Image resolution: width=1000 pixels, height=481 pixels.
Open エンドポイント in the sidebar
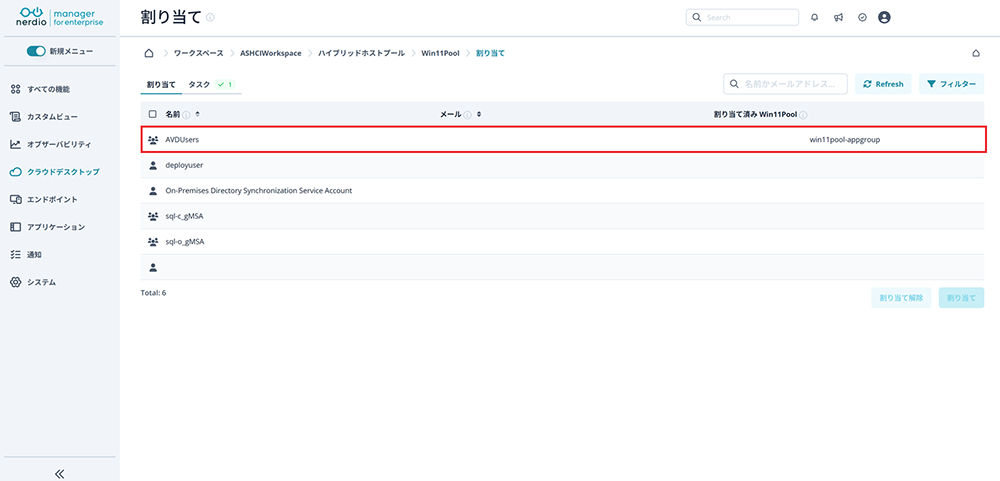pos(52,199)
